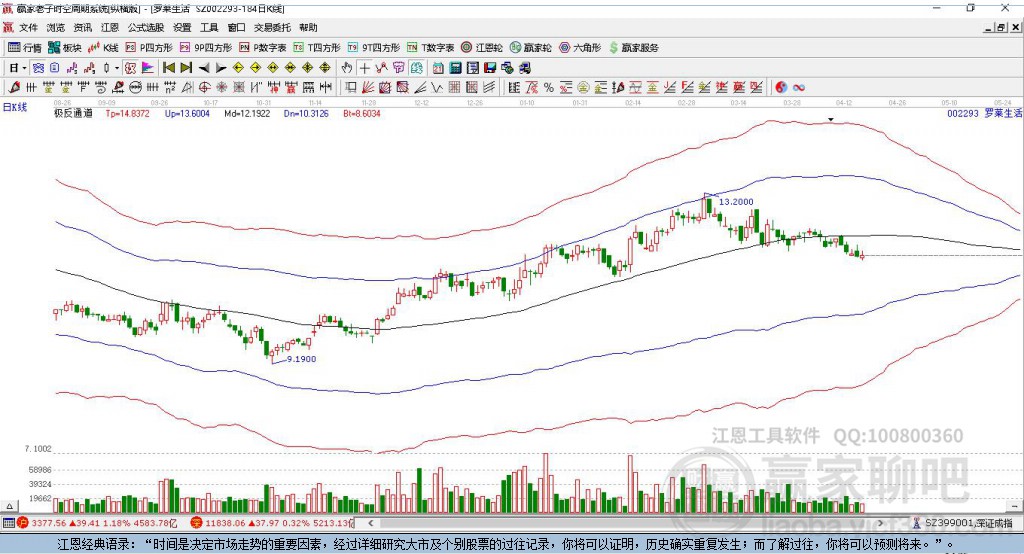The height and width of the screenshot is (554, 1024).
Task: Click the status bar left scroll arrow
Action: coord(371,523)
